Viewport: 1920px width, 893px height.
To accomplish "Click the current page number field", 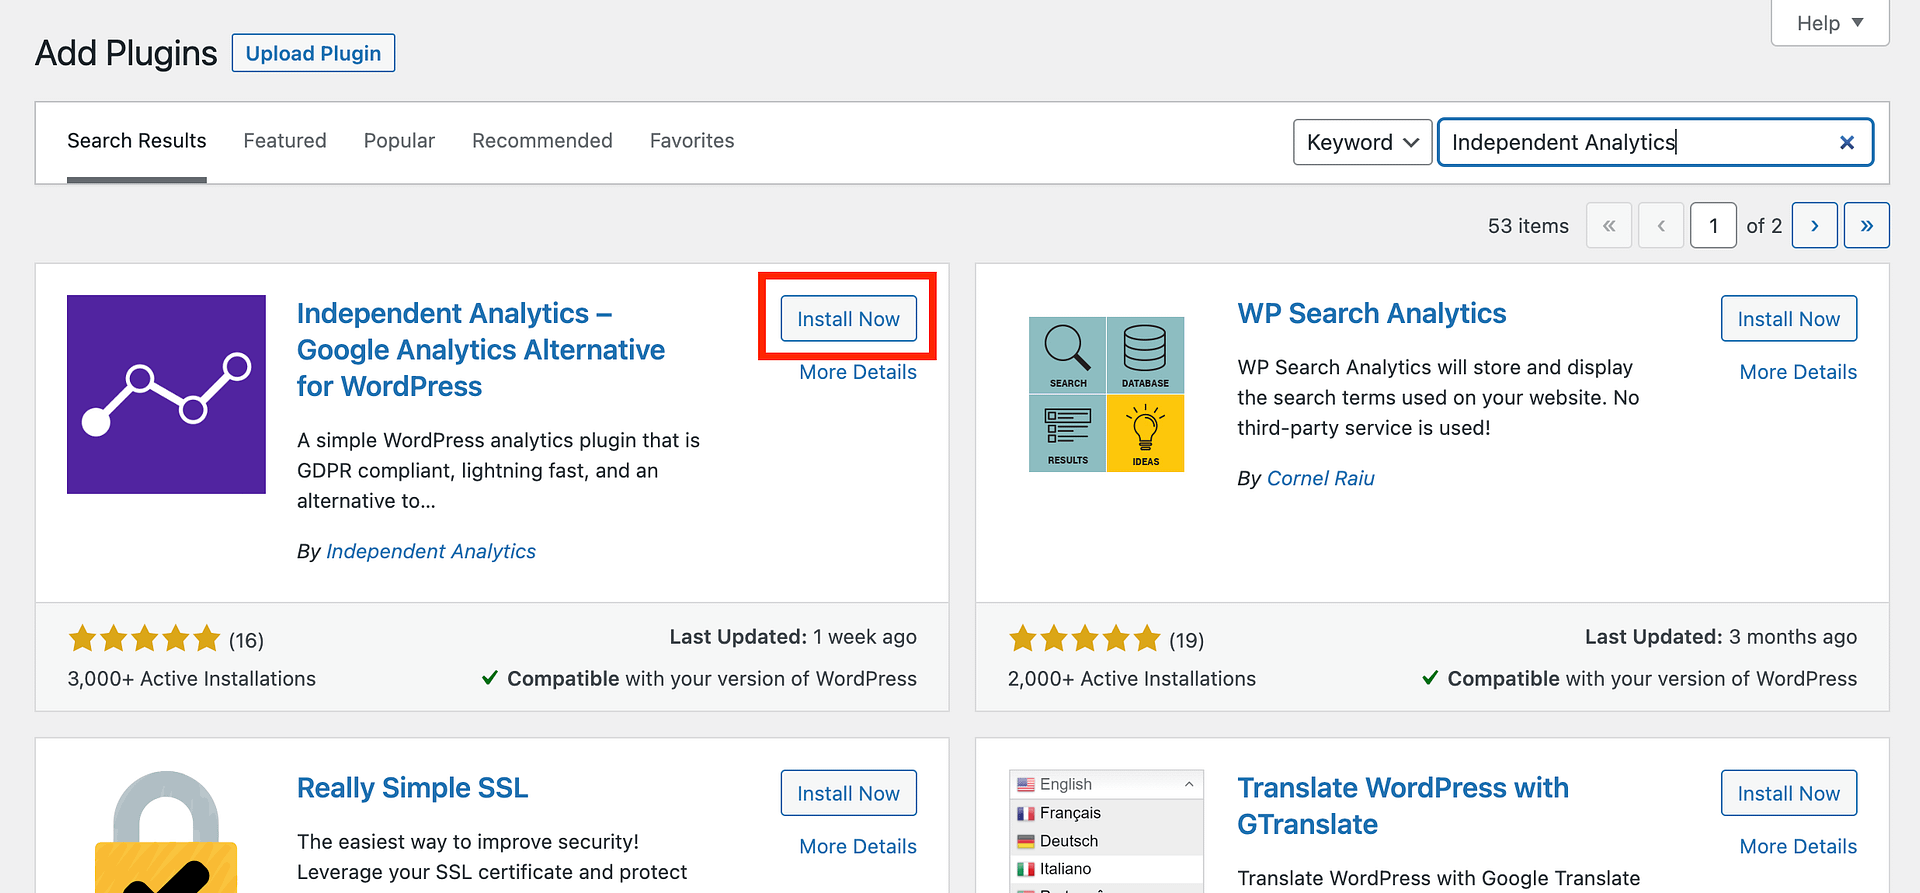I will (1713, 226).
